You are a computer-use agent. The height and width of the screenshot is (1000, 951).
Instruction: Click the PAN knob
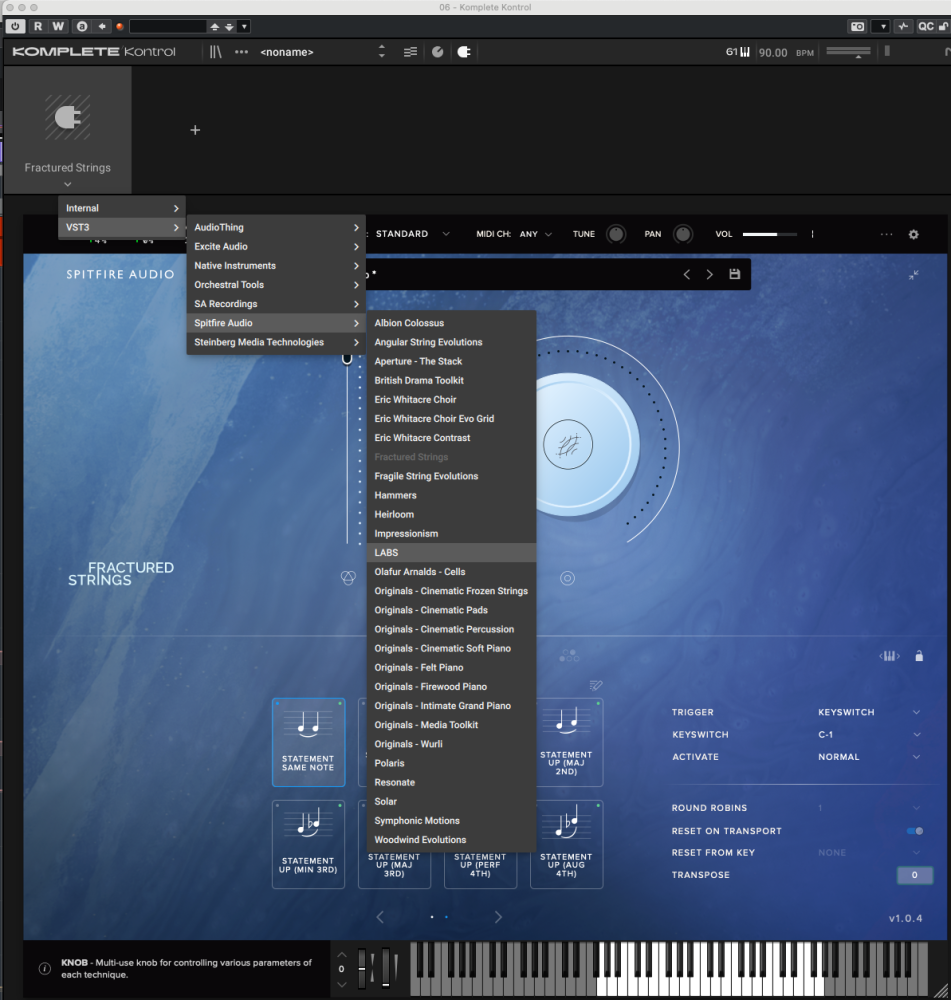(x=683, y=234)
